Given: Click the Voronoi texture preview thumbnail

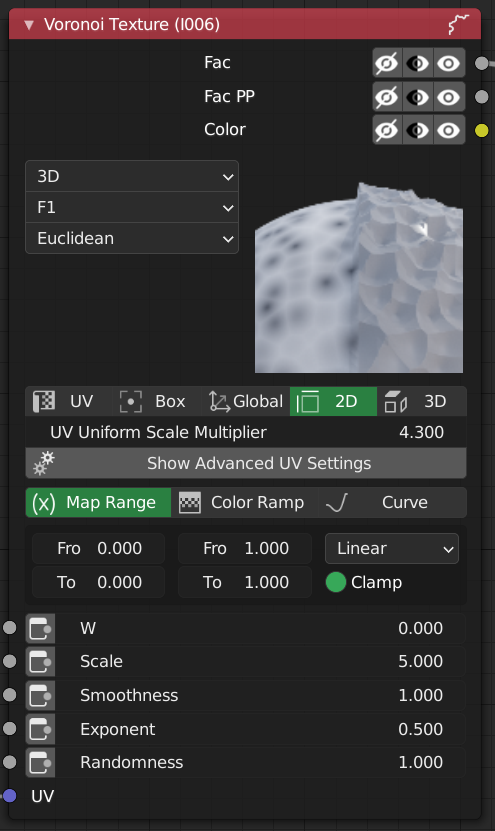Looking at the screenshot, I should [x=359, y=277].
